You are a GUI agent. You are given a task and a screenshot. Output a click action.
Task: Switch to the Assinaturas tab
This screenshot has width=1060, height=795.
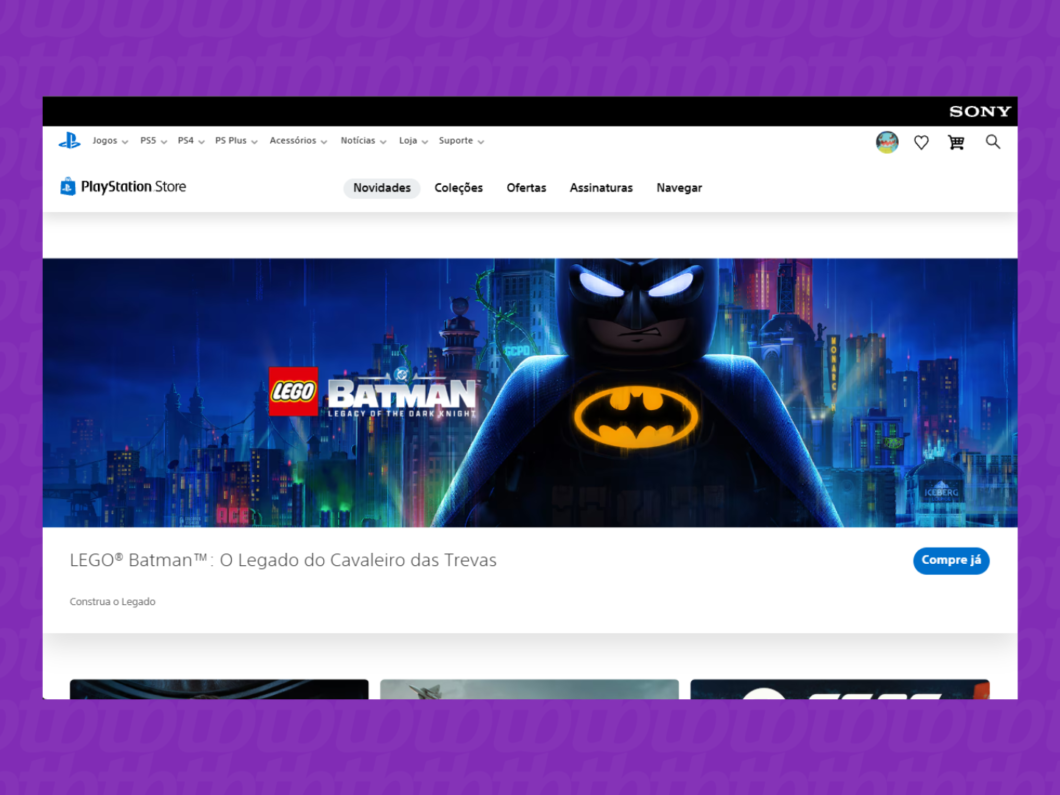click(x=601, y=188)
